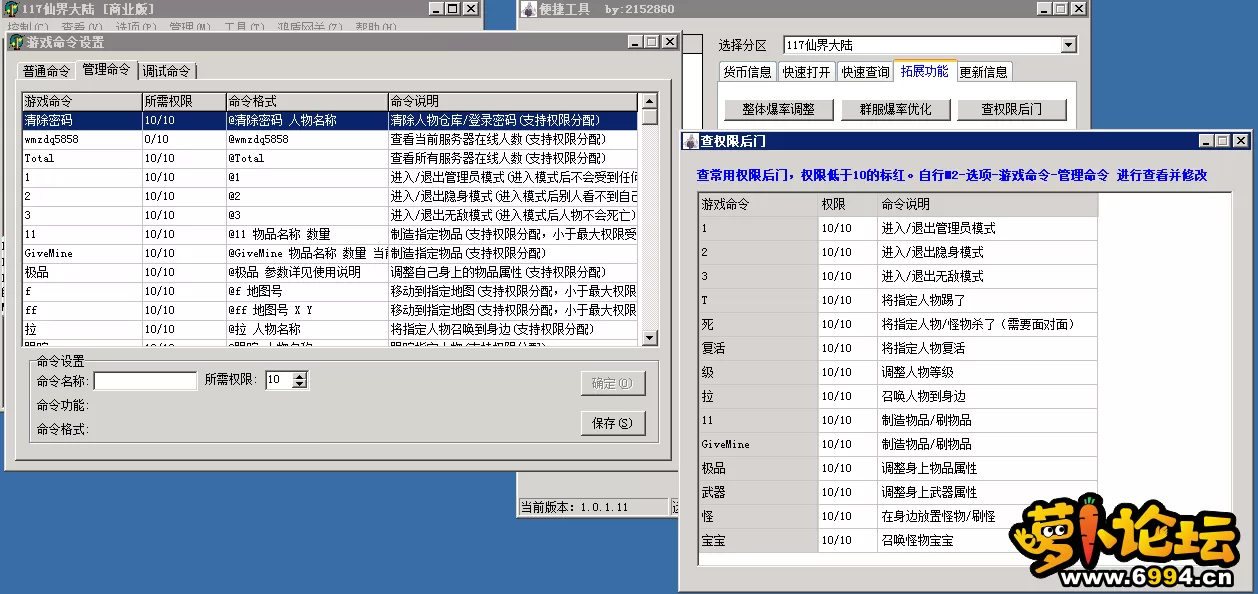The image size is (1258, 594).
Task: Click the 权限 column header in 查权限后门
Action: click(x=847, y=204)
